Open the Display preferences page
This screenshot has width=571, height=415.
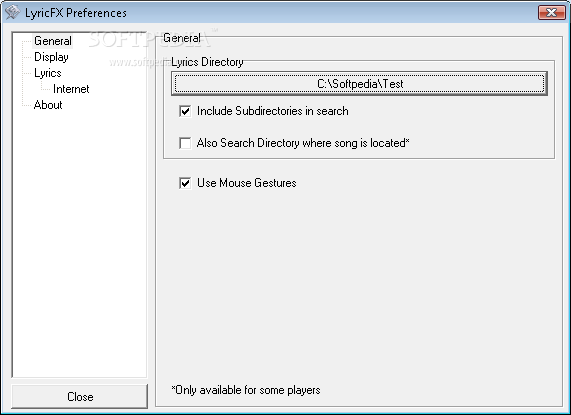point(51,57)
